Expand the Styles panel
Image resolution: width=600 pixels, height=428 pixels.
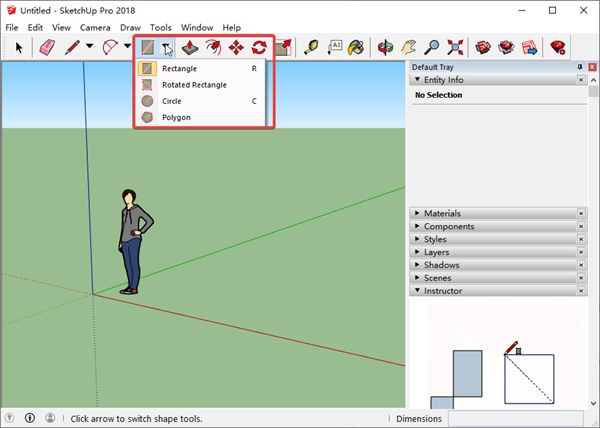point(417,239)
